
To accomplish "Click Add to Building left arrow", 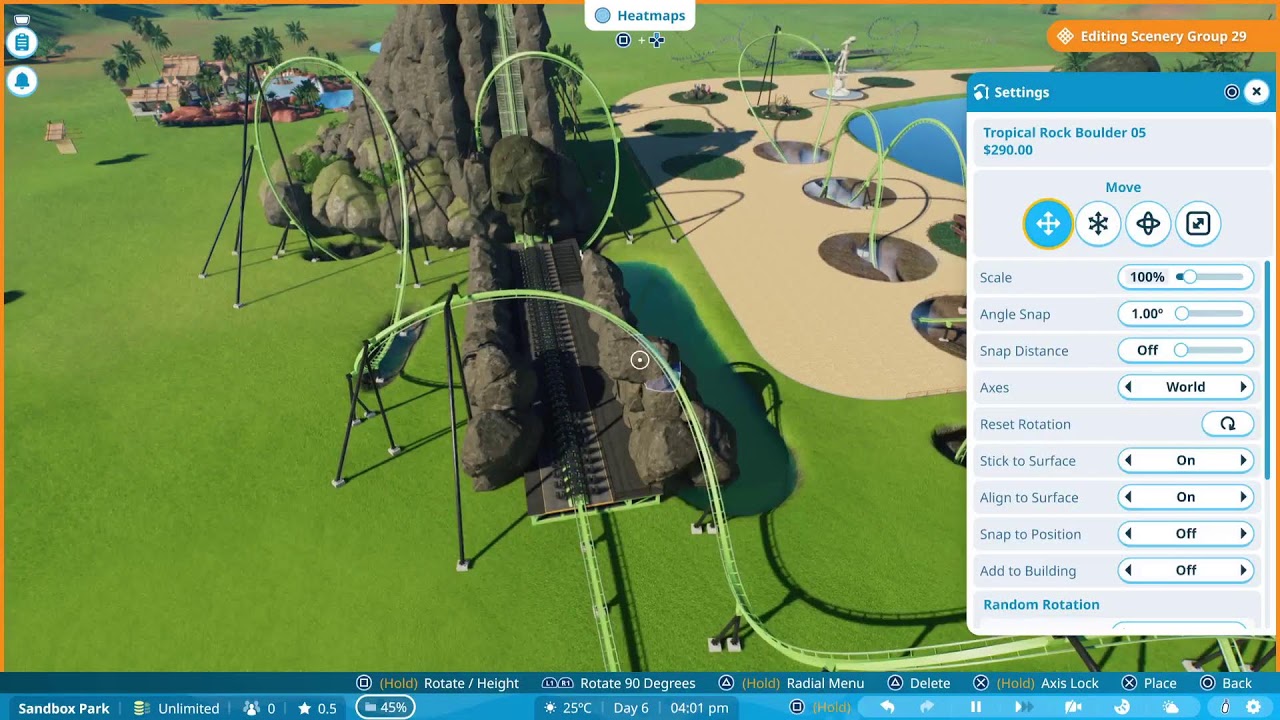I will click(1129, 570).
